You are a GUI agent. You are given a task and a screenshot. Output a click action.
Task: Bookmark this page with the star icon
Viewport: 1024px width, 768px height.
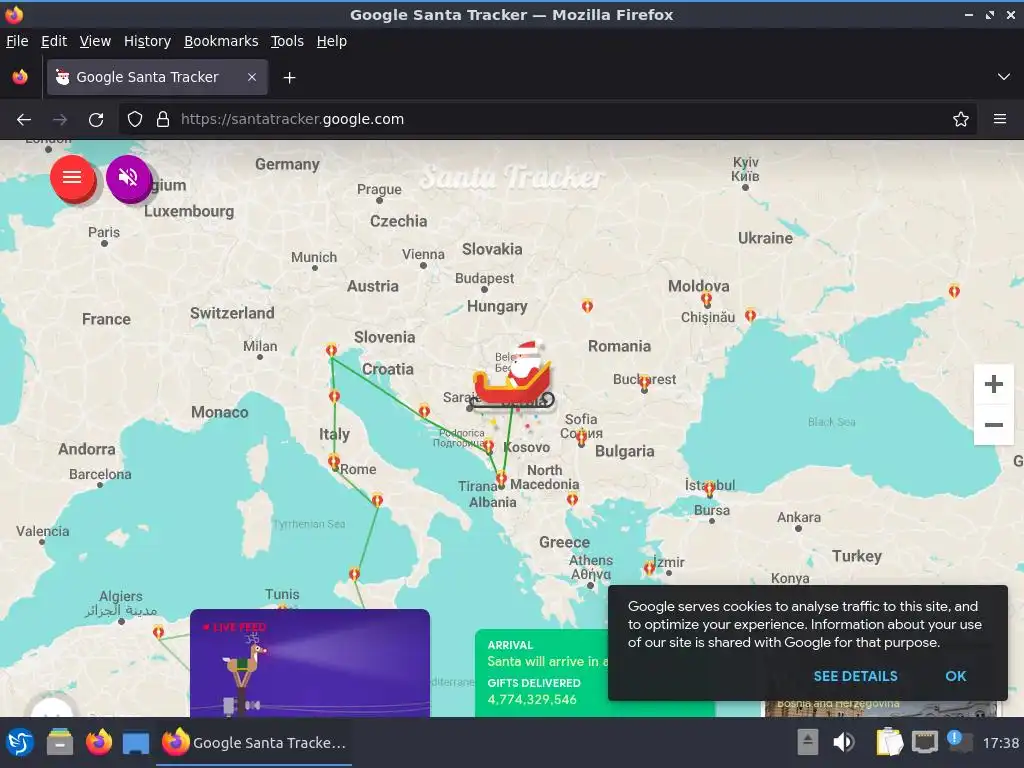tap(960, 120)
